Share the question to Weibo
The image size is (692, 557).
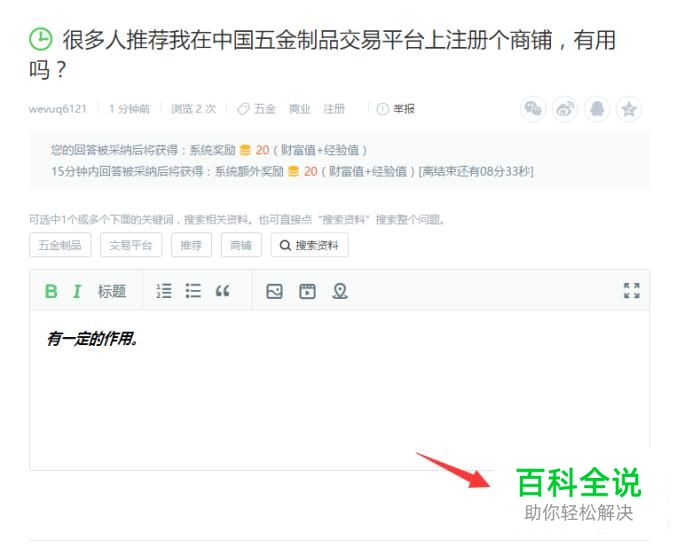(x=565, y=109)
